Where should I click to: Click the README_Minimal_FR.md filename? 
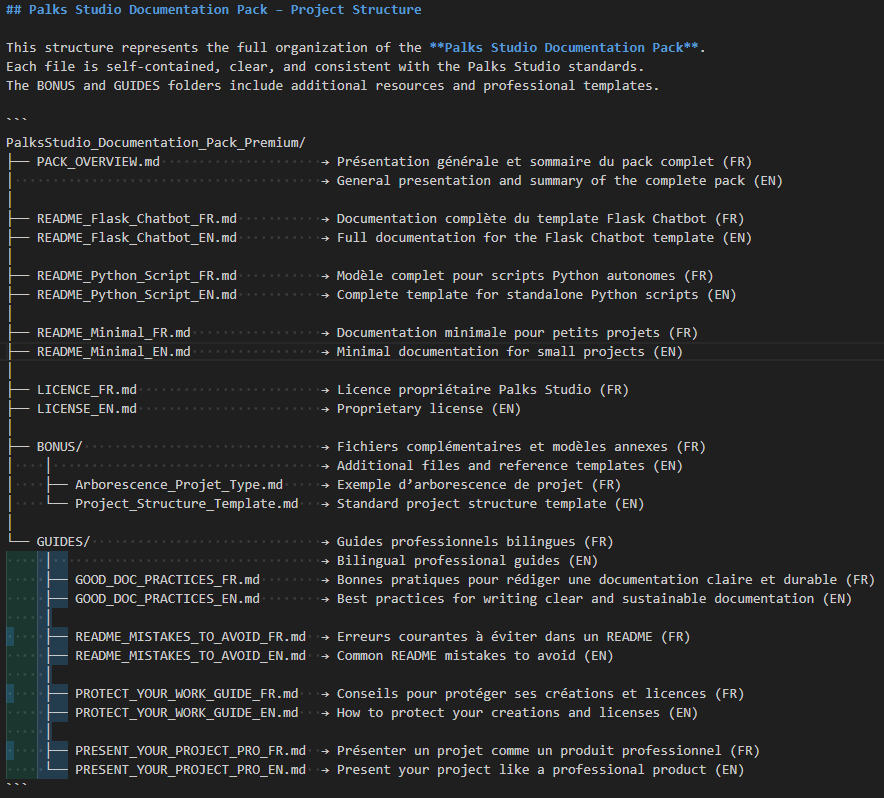(113, 333)
